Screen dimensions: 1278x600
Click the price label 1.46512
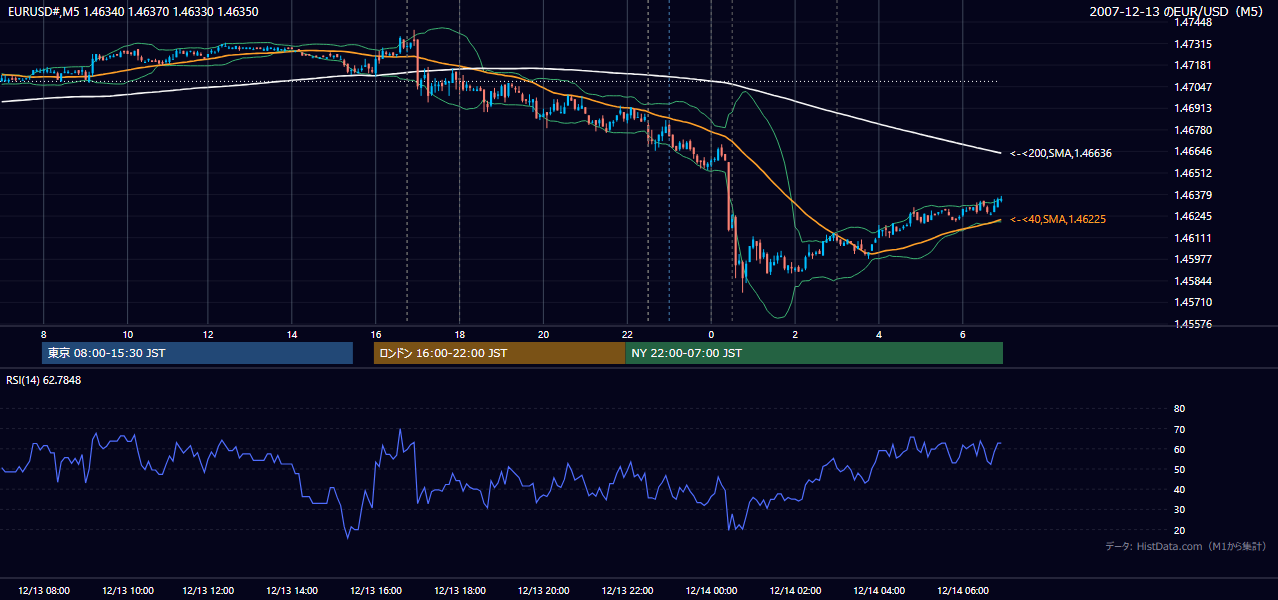tap(1195, 172)
